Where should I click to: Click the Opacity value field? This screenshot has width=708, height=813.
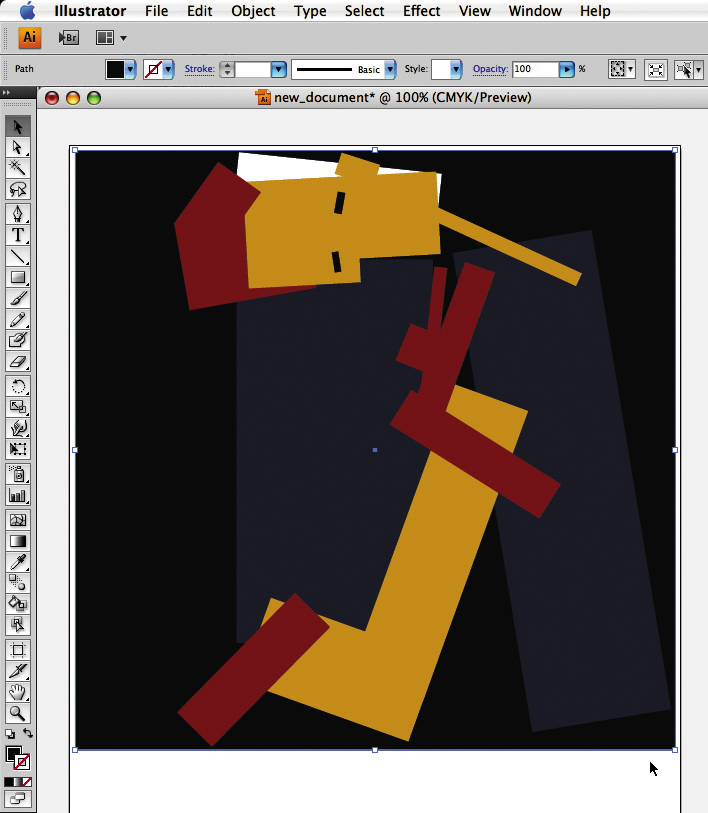click(x=535, y=70)
